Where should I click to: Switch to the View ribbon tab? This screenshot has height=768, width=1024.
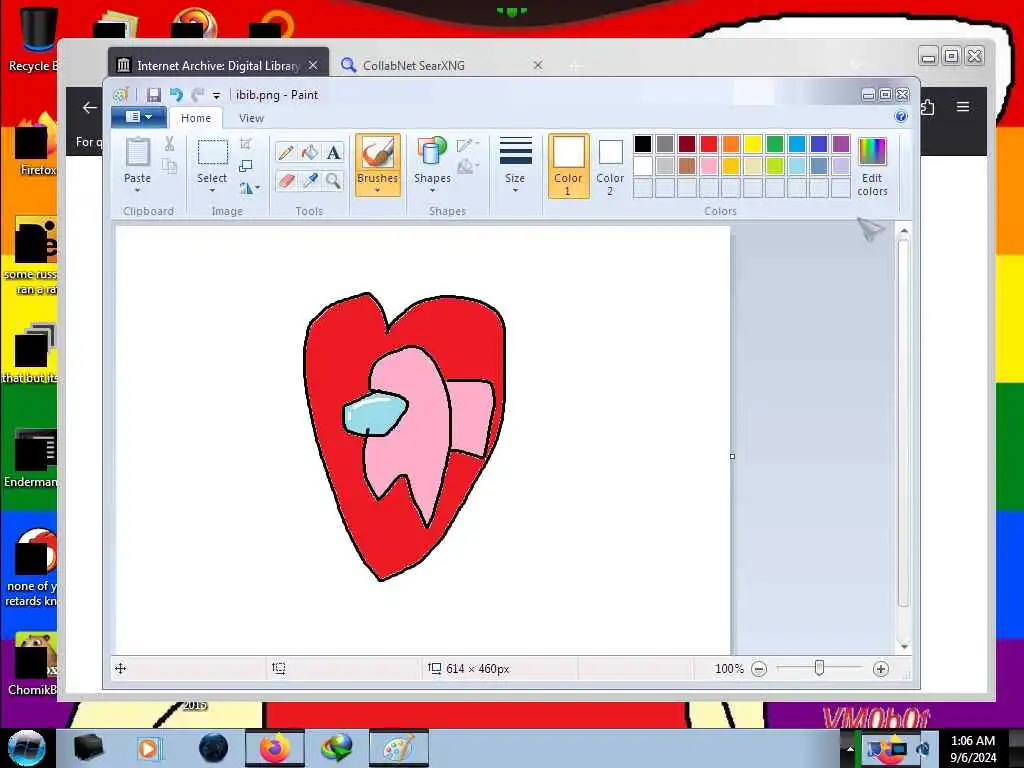pos(251,118)
